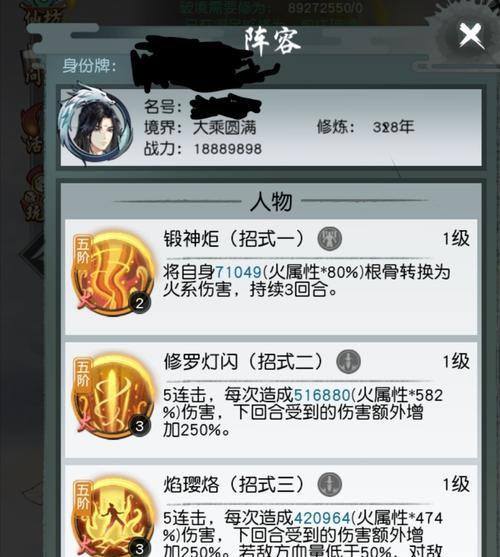Tap the blue value 71049 in skill text
This screenshot has width=500, height=557.
pyautogui.click(x=239, y=272)
